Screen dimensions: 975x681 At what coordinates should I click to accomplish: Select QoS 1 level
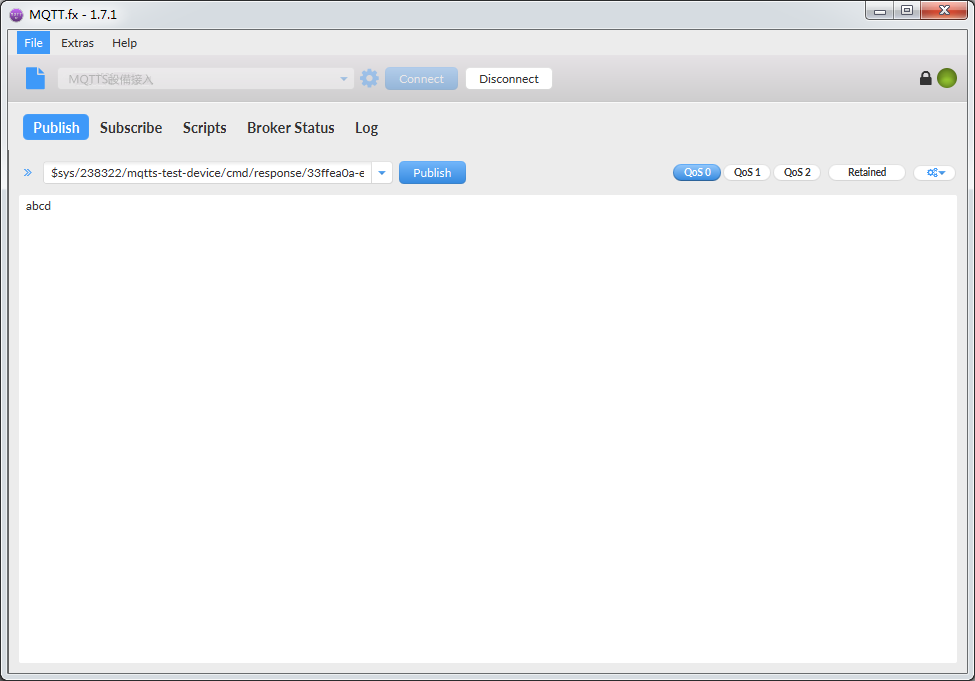(747, 172)
